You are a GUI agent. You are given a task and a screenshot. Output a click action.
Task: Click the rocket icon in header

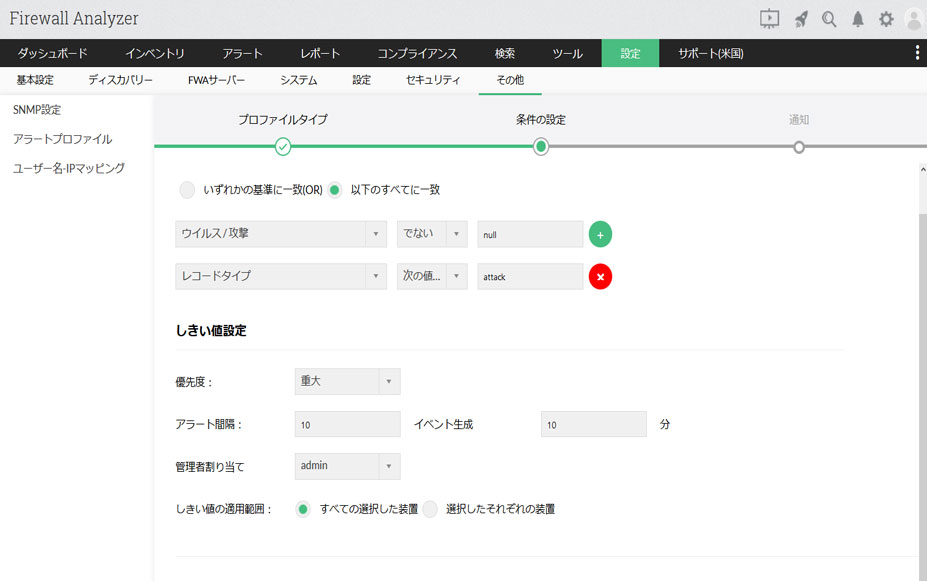[x=801, y=19]
